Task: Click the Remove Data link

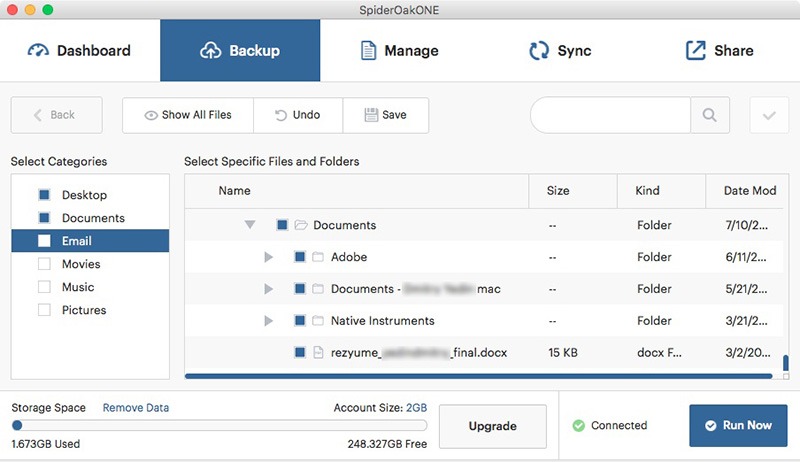Action: [136, 408]
